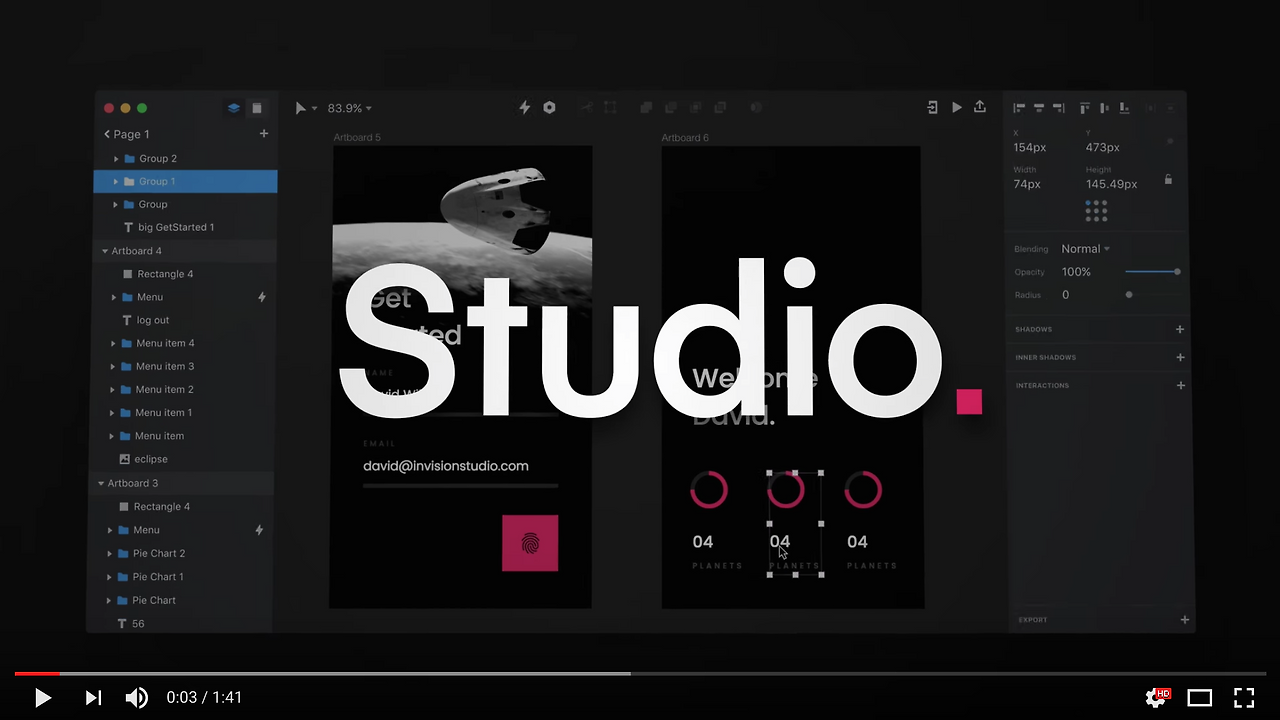Click the lightning interactions icon in the top toolbar
The height and width of the screenshot is (720, 1280).
(525, 107)
